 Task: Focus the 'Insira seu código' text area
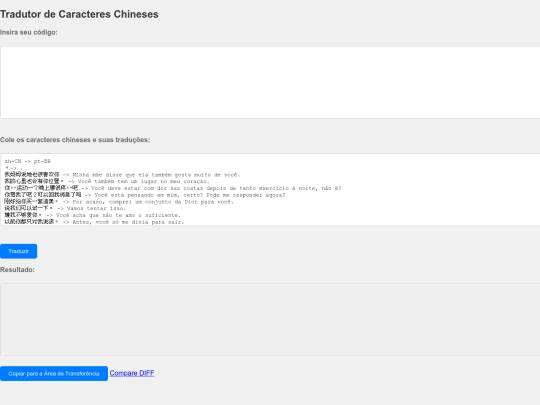[270, 83]
